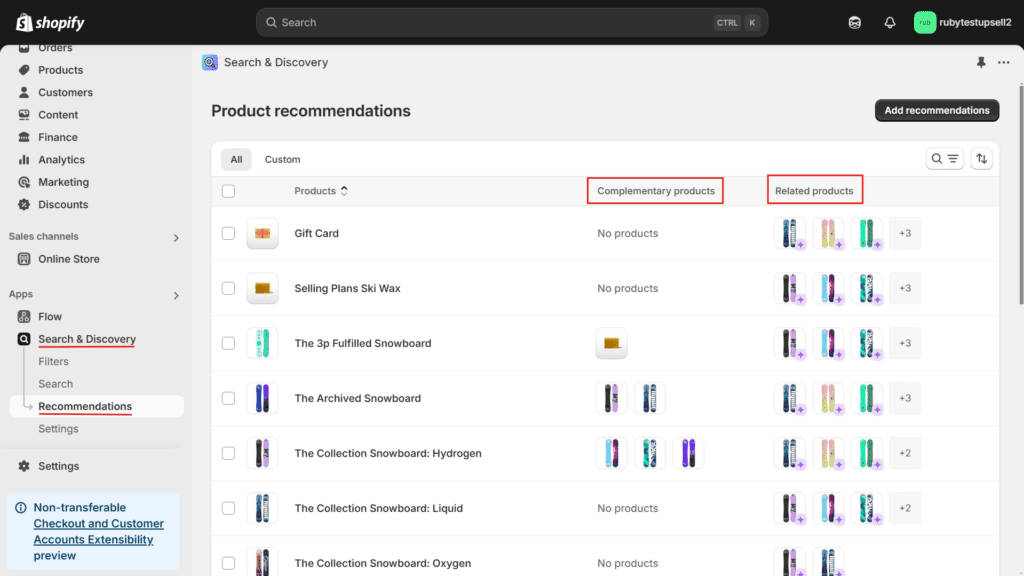Viewport: 1024px width, 576px height.
Task: Open the sort order icon button
Action: click(x=981, y=159)
